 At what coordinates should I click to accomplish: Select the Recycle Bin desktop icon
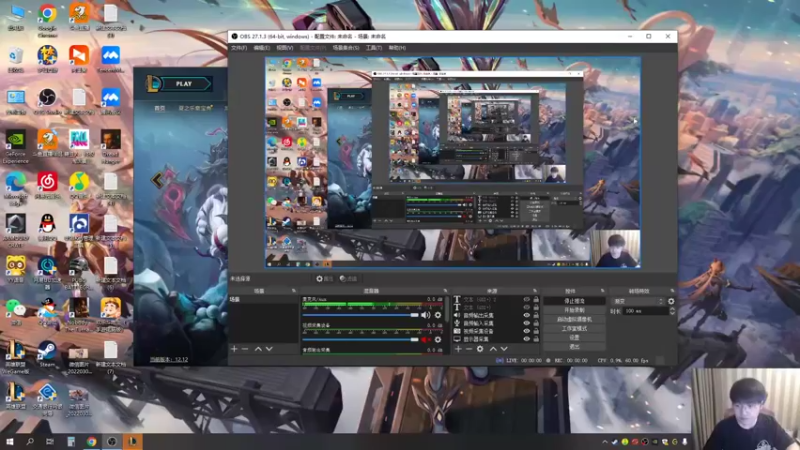point(16,59)
